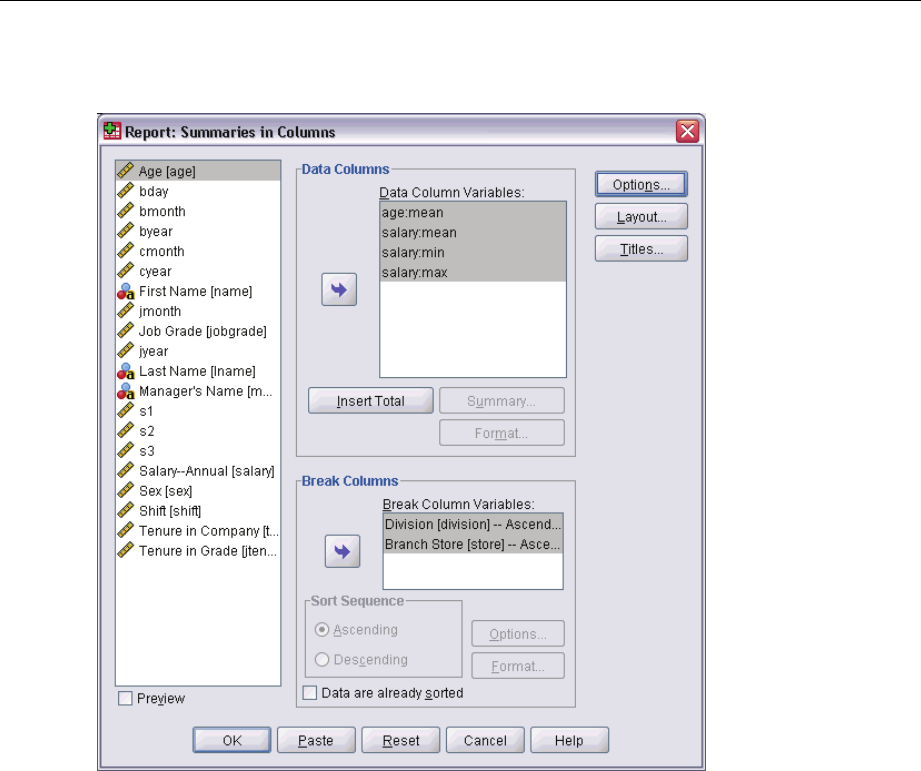This screenshot has height=771, width=921.
Task: Select Division [division] break variable
Action: 473,524
